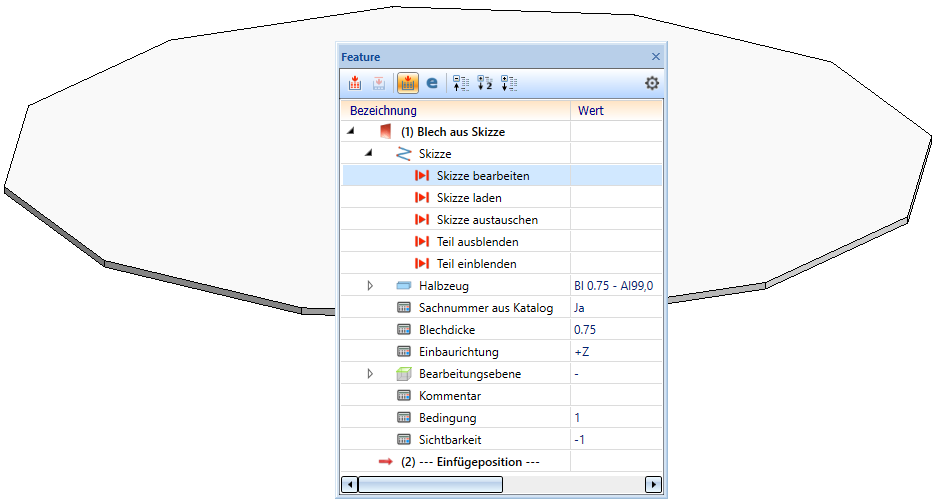Click the parameter icon beside Sachnummer aus Katalog
938x503 pixels.
pyautogui.click(x=404, y=307)
